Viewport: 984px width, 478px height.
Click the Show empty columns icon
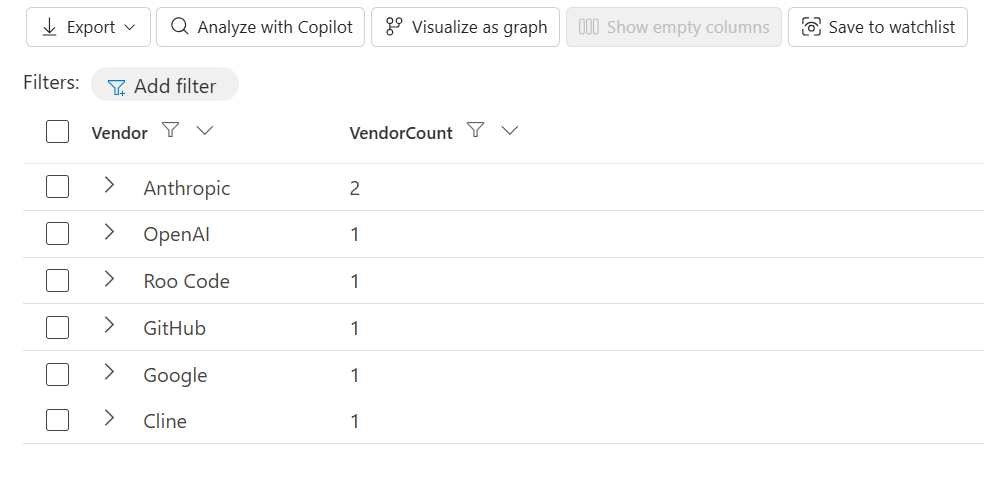[588, 27]
